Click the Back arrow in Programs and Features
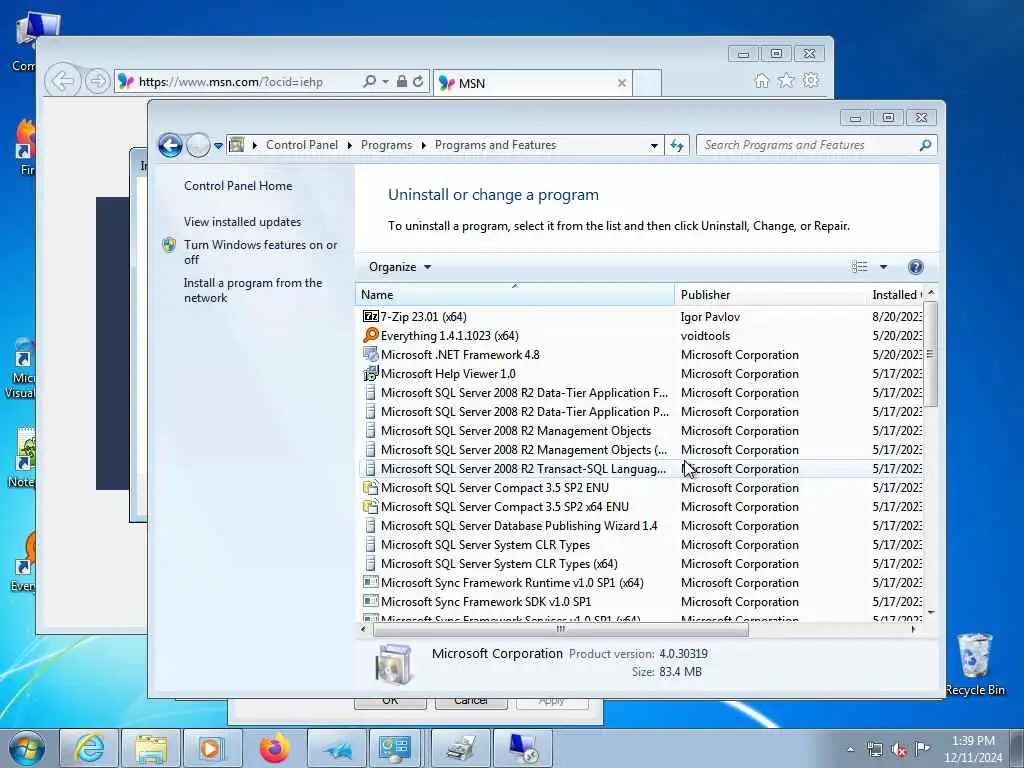The width and height of the screenshot is (1024, 768). click(x=170, y=145)
